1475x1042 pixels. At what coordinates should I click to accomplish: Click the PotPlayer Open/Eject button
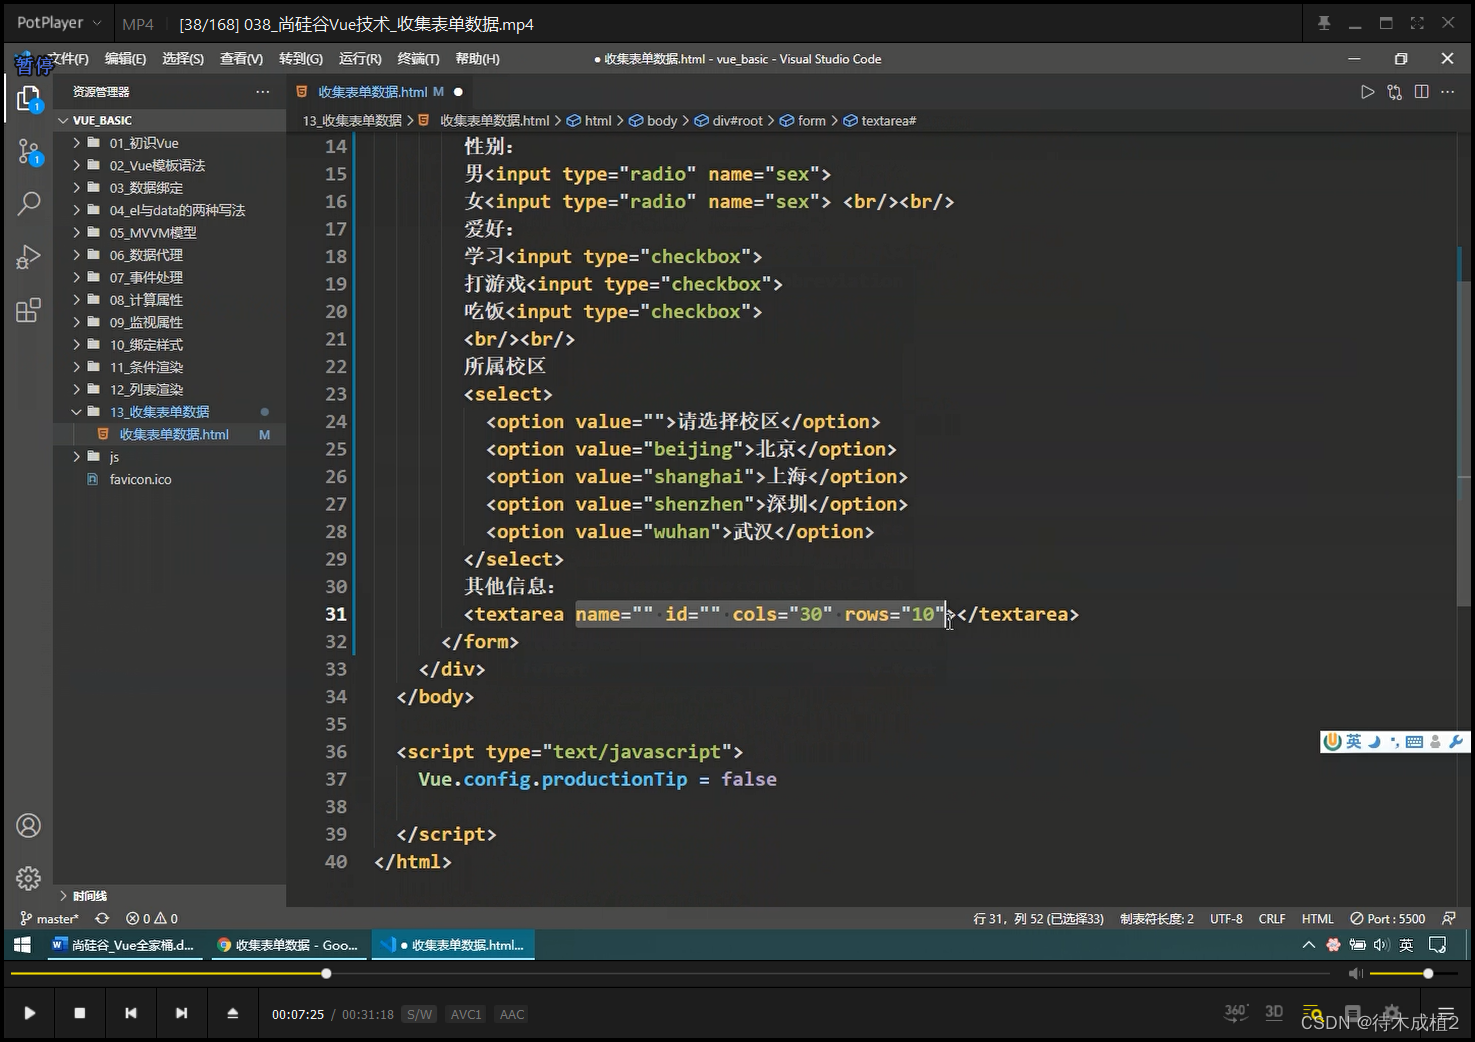232,1013
